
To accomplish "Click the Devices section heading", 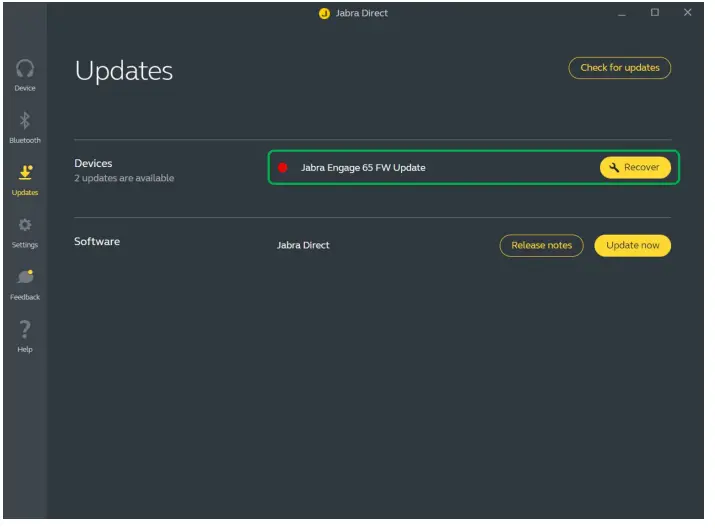I will pyautogui.click(x=93, y=163).
